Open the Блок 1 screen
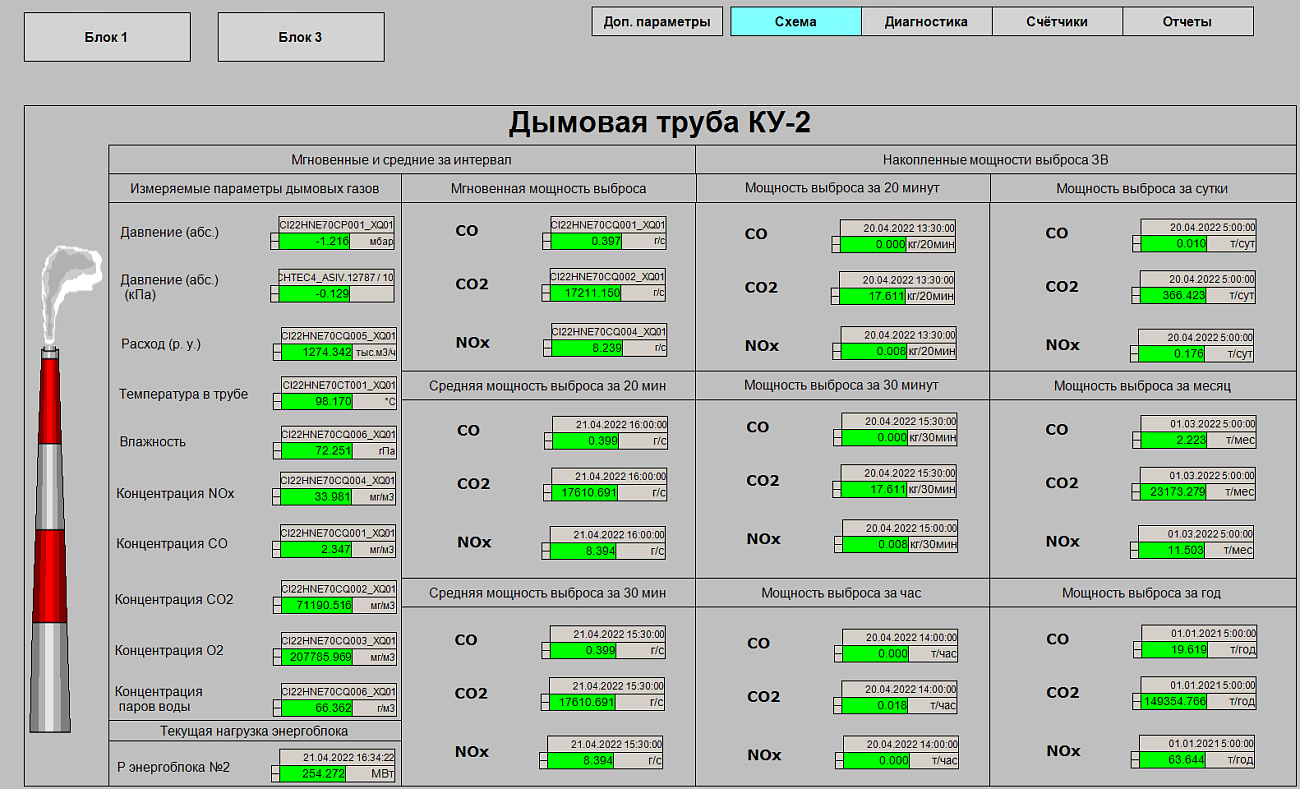This screenshot has width=1300, height=789. [106, 37]
